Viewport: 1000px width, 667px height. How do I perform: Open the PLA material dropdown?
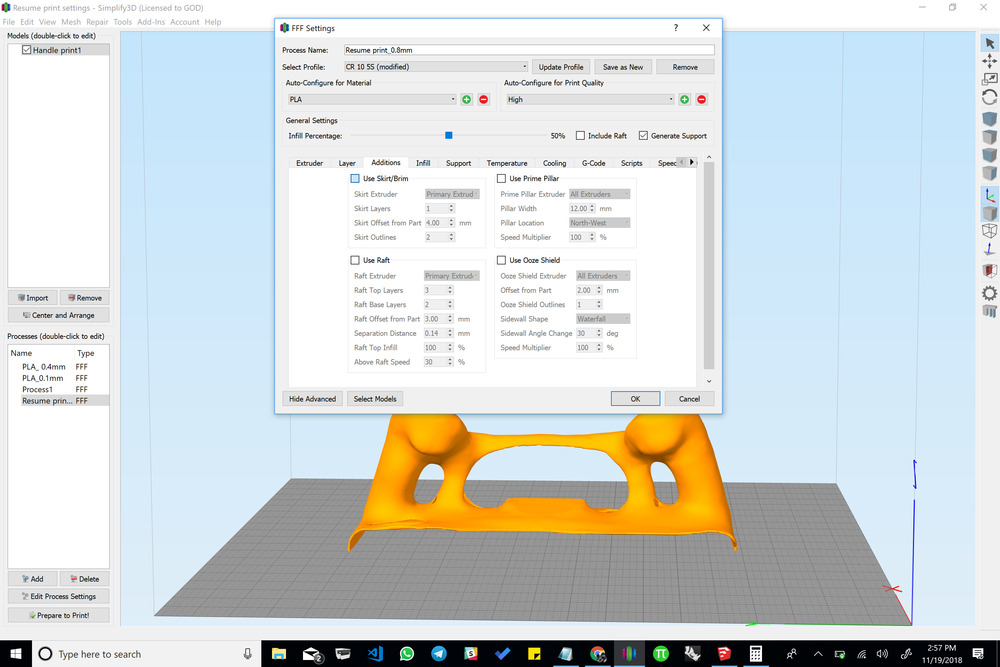pyautogui.click(x=372, y=99)
